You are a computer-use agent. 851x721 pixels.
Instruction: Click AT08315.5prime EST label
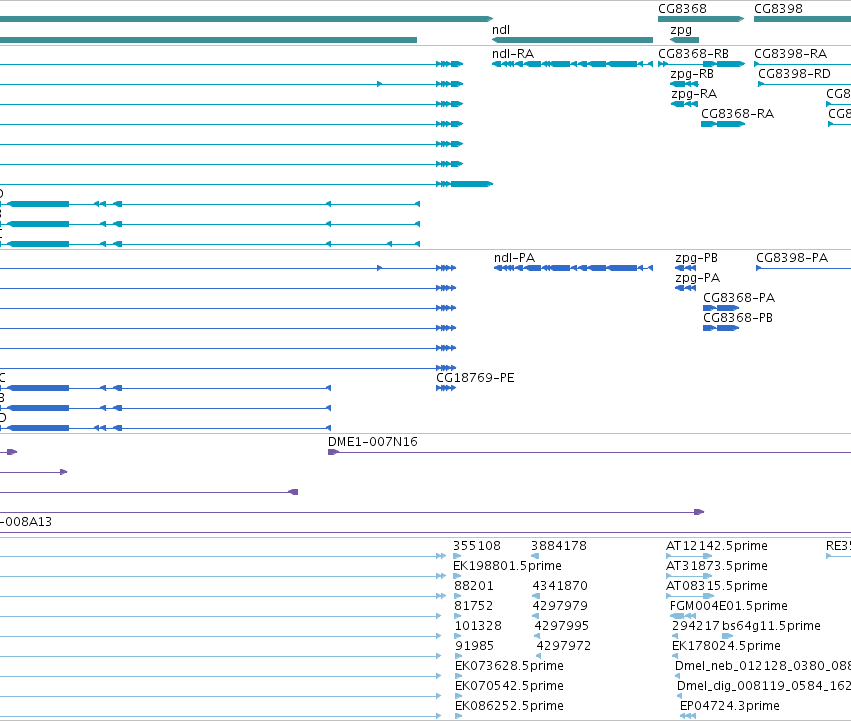[x=716, y=586]
